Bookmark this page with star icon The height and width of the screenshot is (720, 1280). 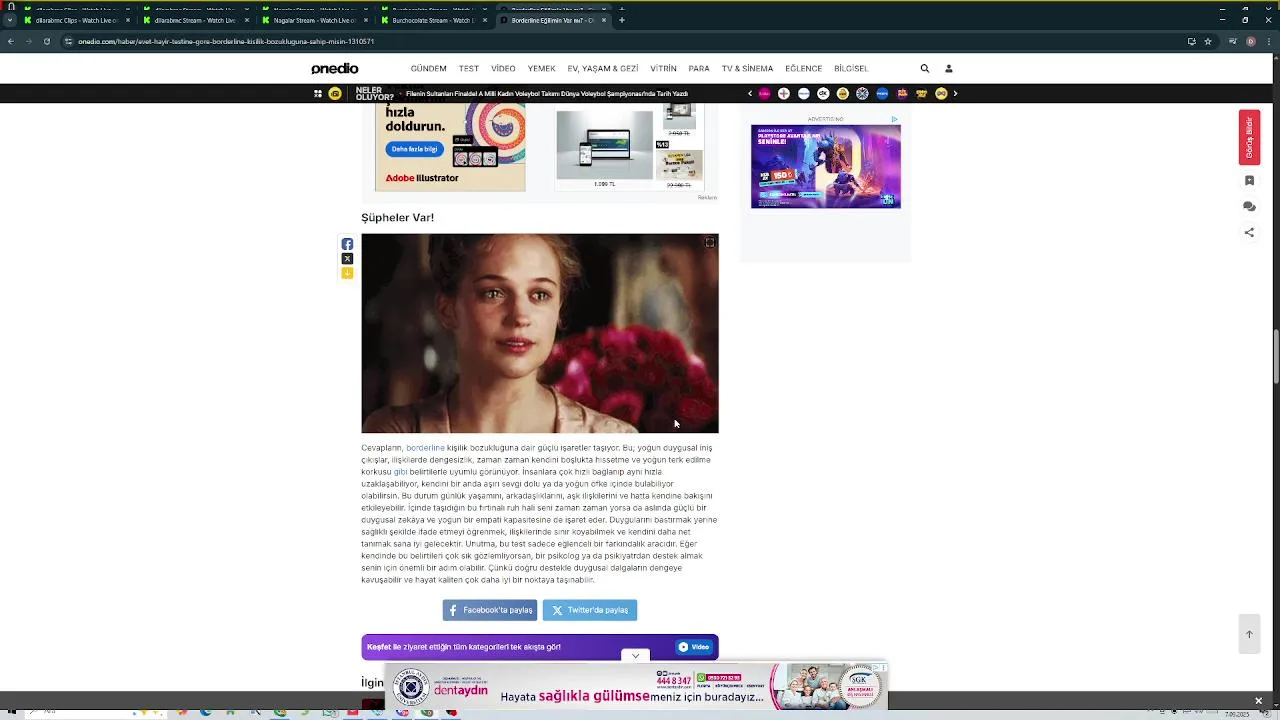click(x=1208, y=41)
